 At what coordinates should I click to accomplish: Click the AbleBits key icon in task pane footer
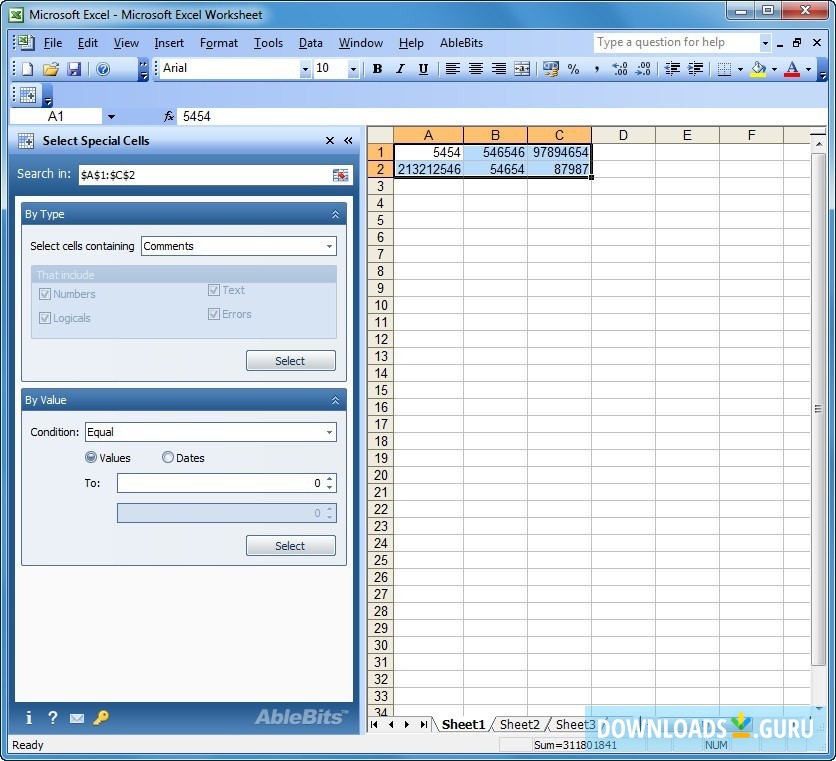[100, 718]
